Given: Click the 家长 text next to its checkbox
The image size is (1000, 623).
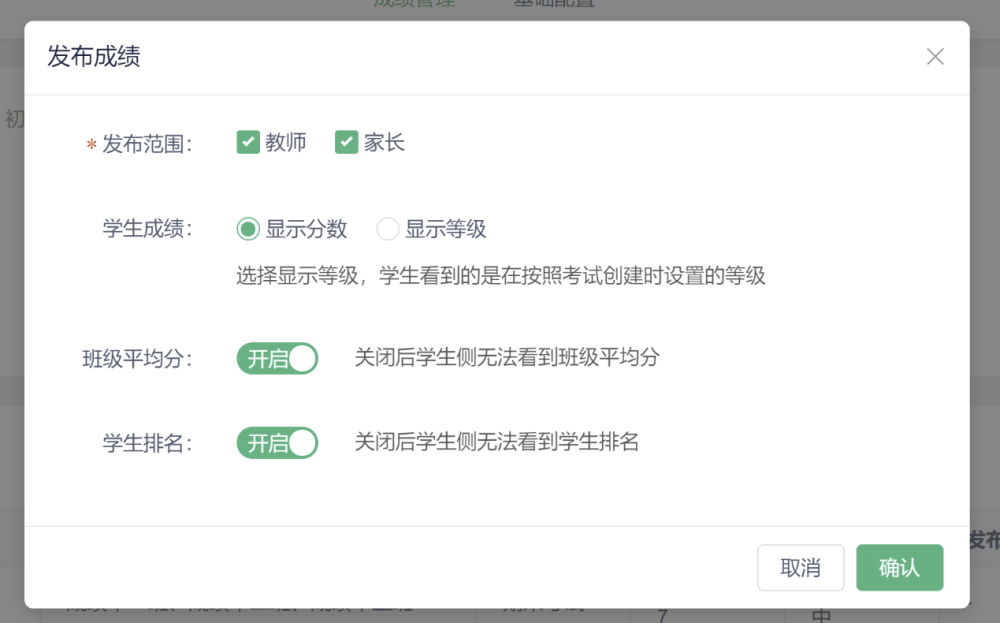Looking at the screenshot, I should tap(385, 143).
